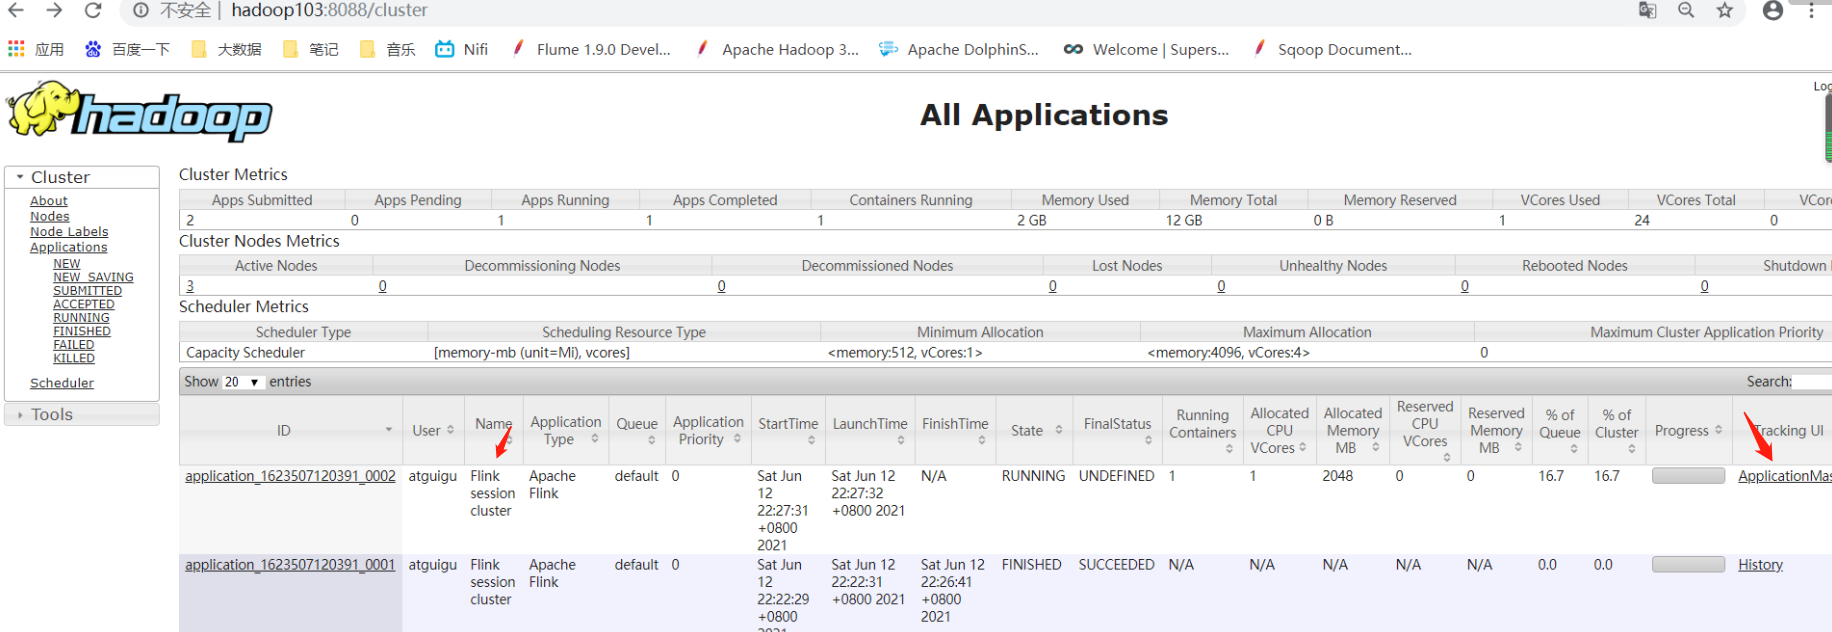
Task: Filter applications by NEW_SAVING state
Action: [x=93, y=277]
